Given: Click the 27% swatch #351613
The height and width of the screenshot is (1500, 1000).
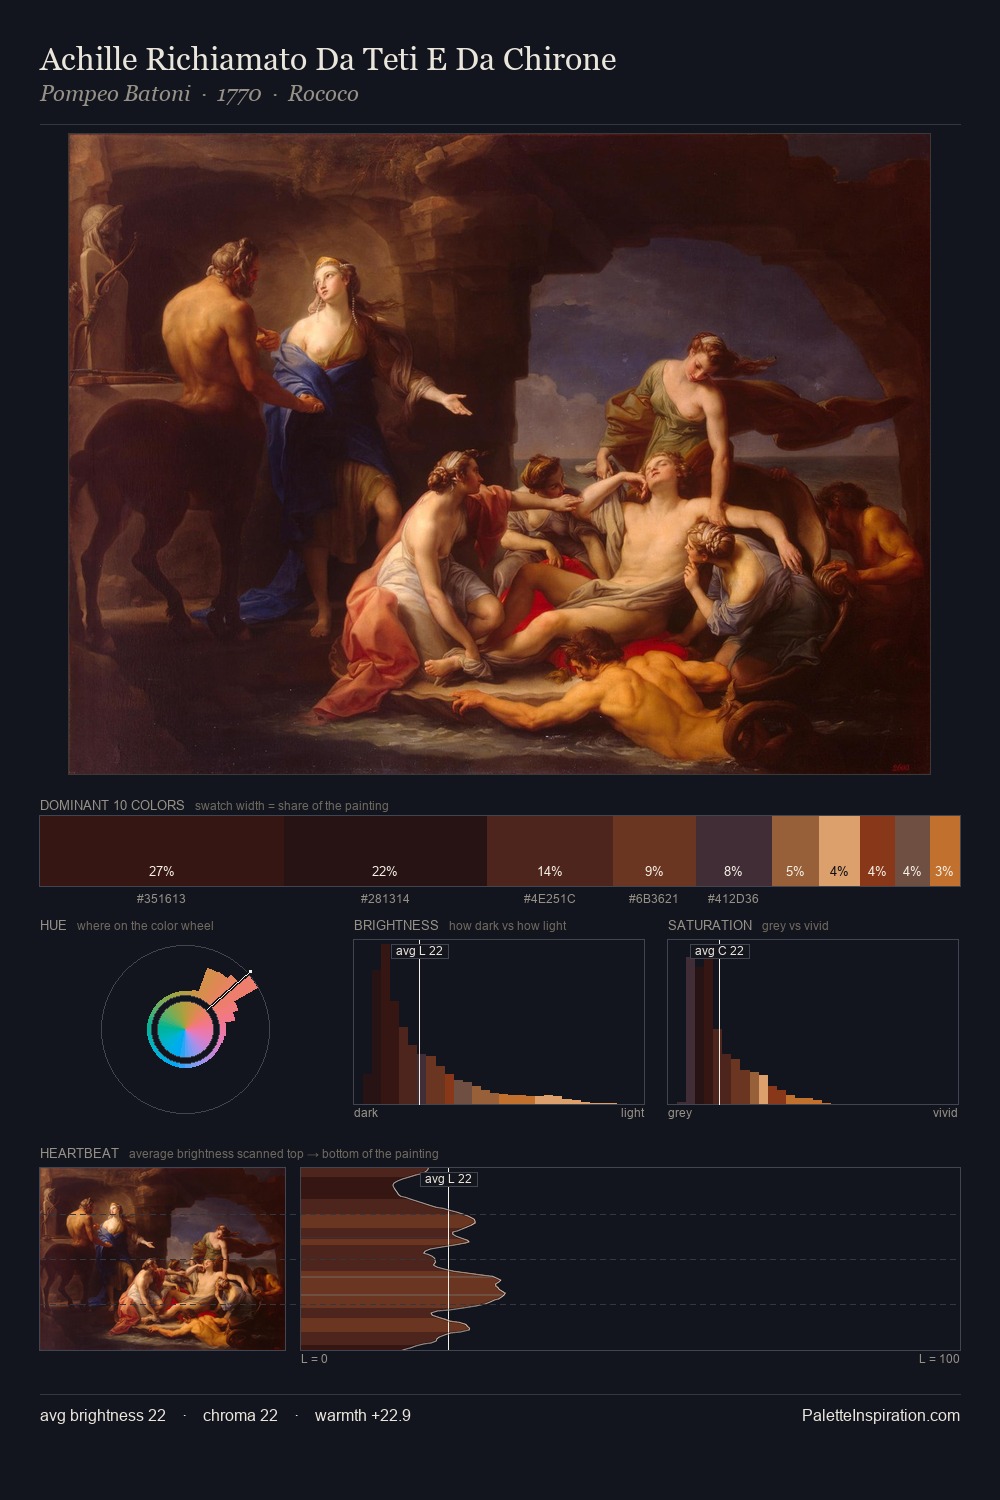Looking at the screenshot, I should point(162,851).
